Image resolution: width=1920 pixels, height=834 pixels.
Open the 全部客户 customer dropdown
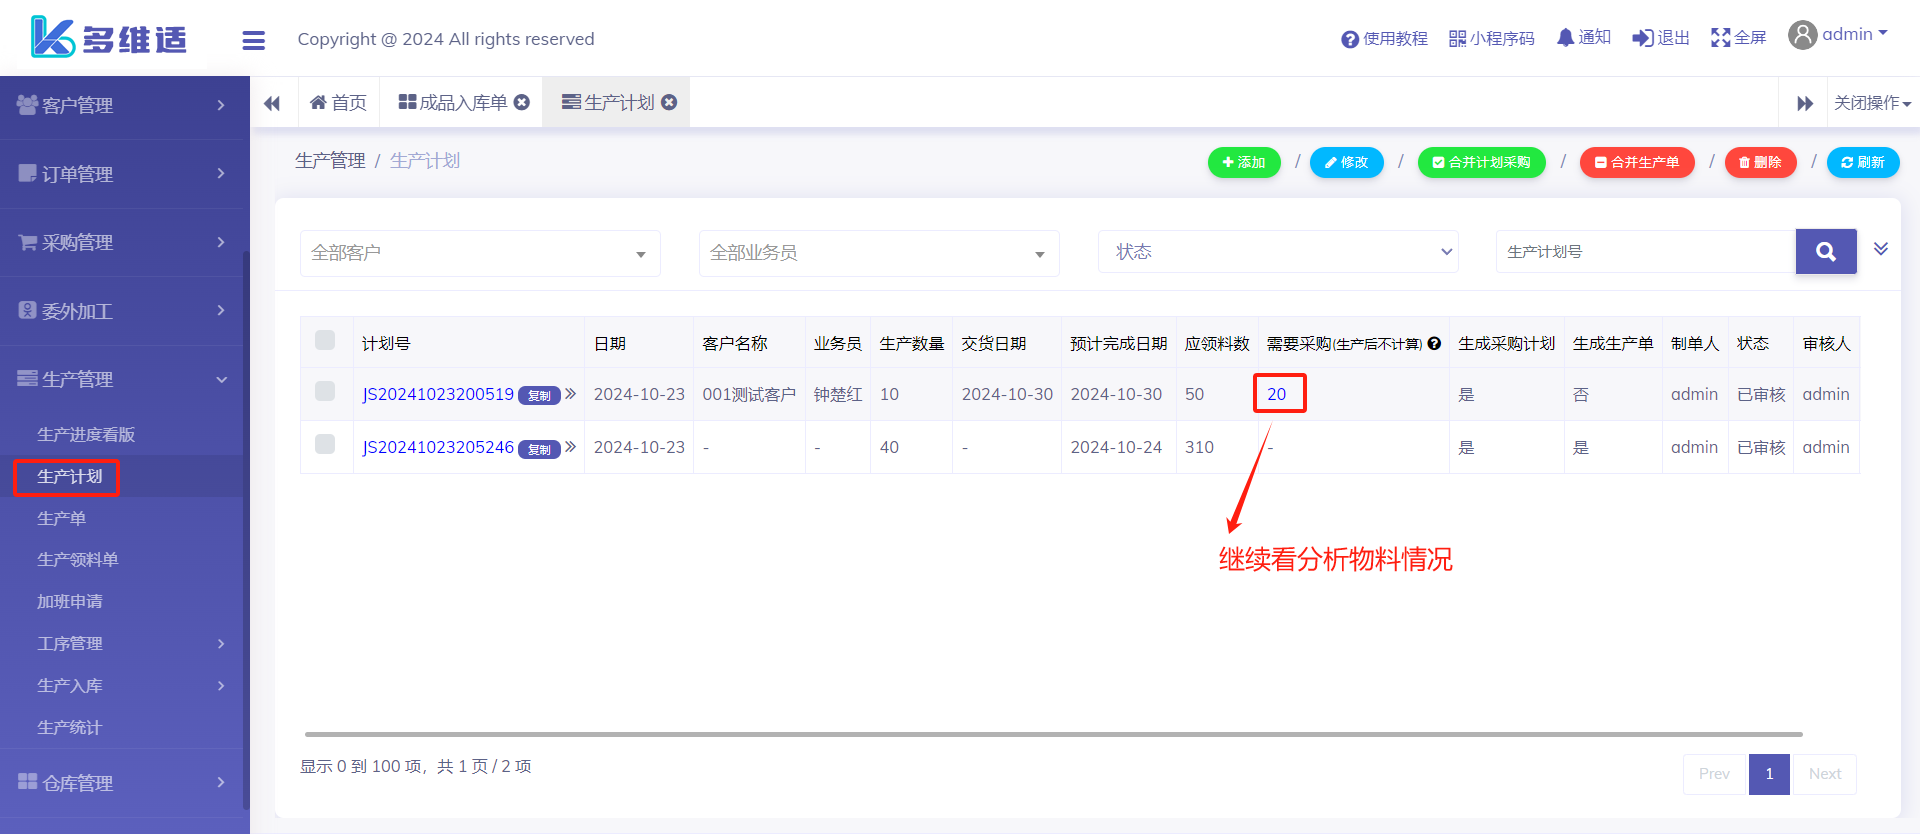click(x=480, y=253)
